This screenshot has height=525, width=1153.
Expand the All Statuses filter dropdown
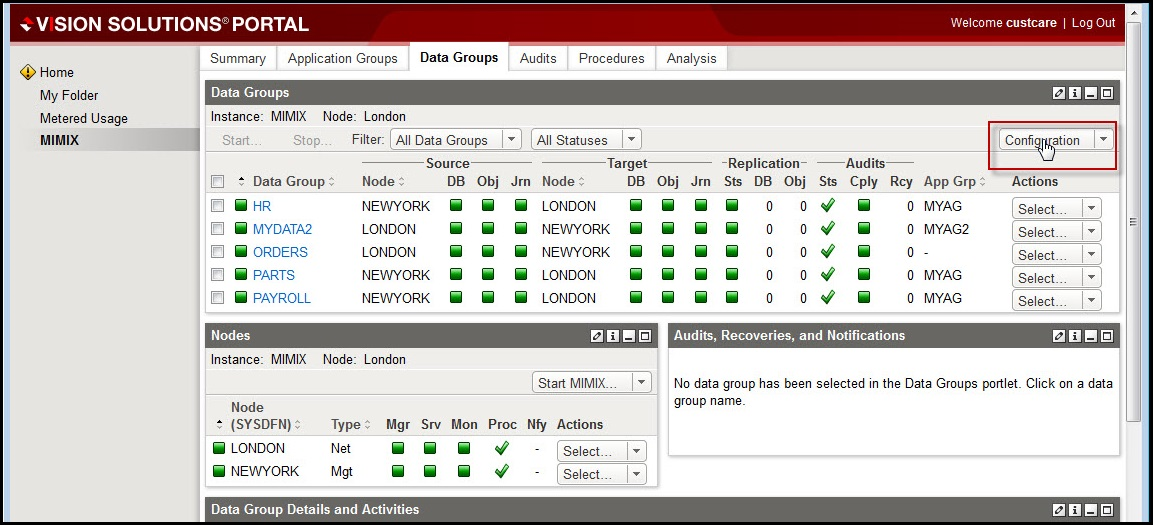[586, 140]
